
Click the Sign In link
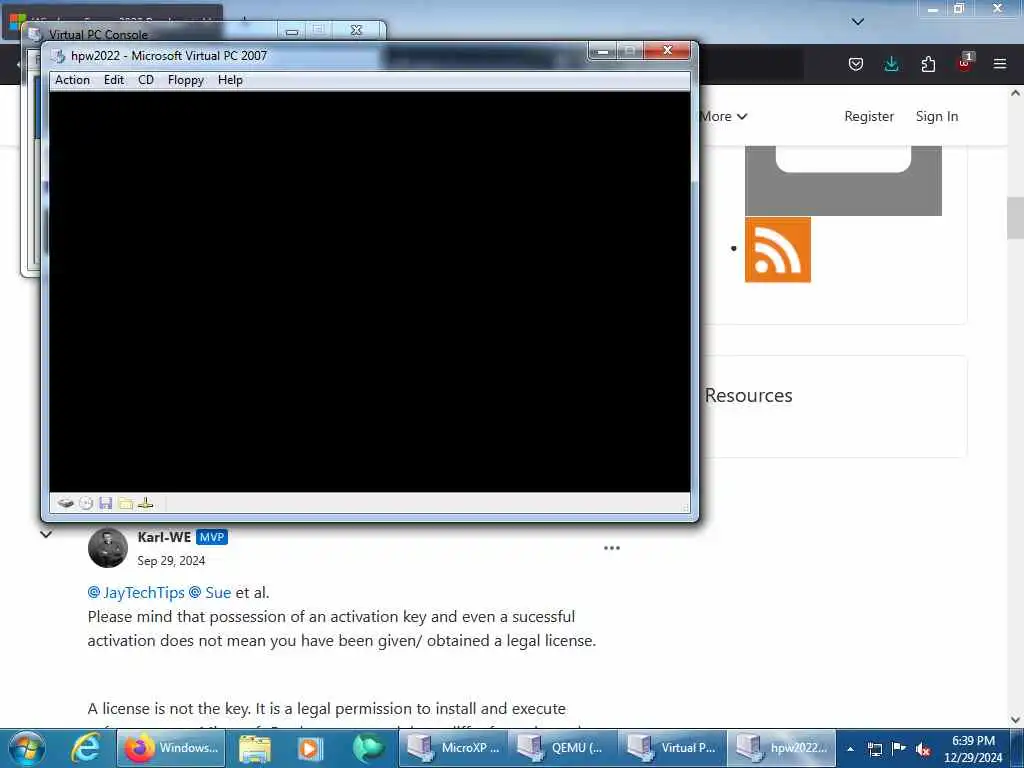(936, 116)
